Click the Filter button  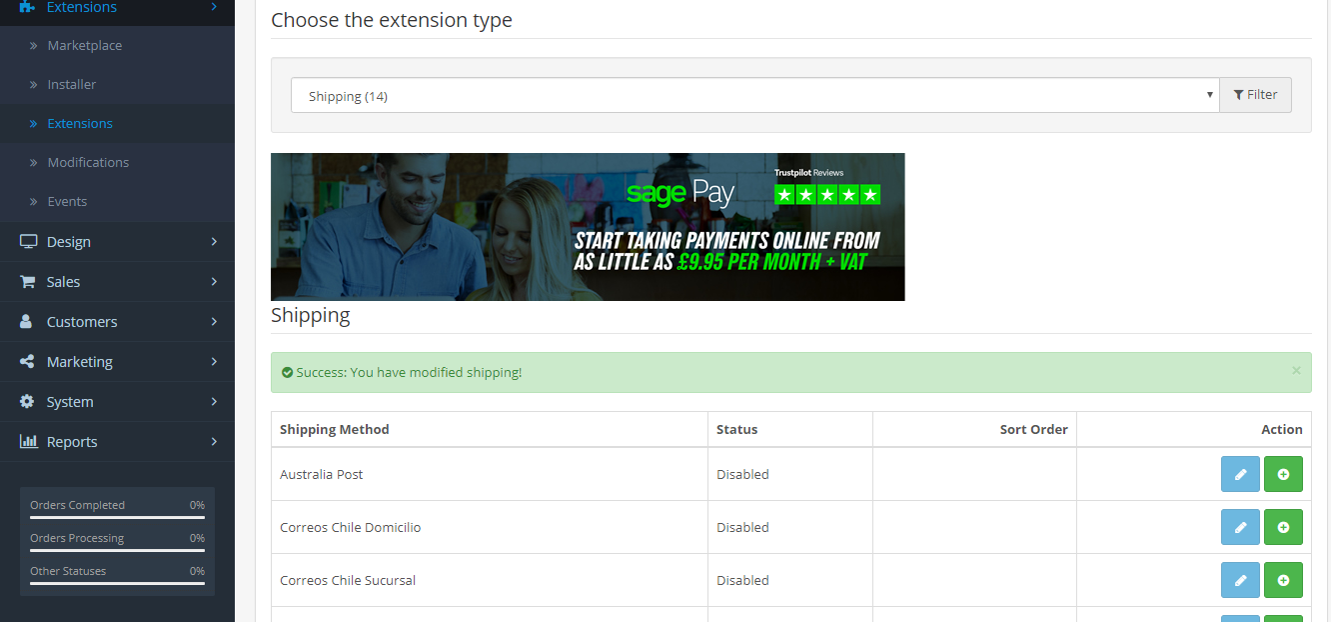click(1255, 95)
